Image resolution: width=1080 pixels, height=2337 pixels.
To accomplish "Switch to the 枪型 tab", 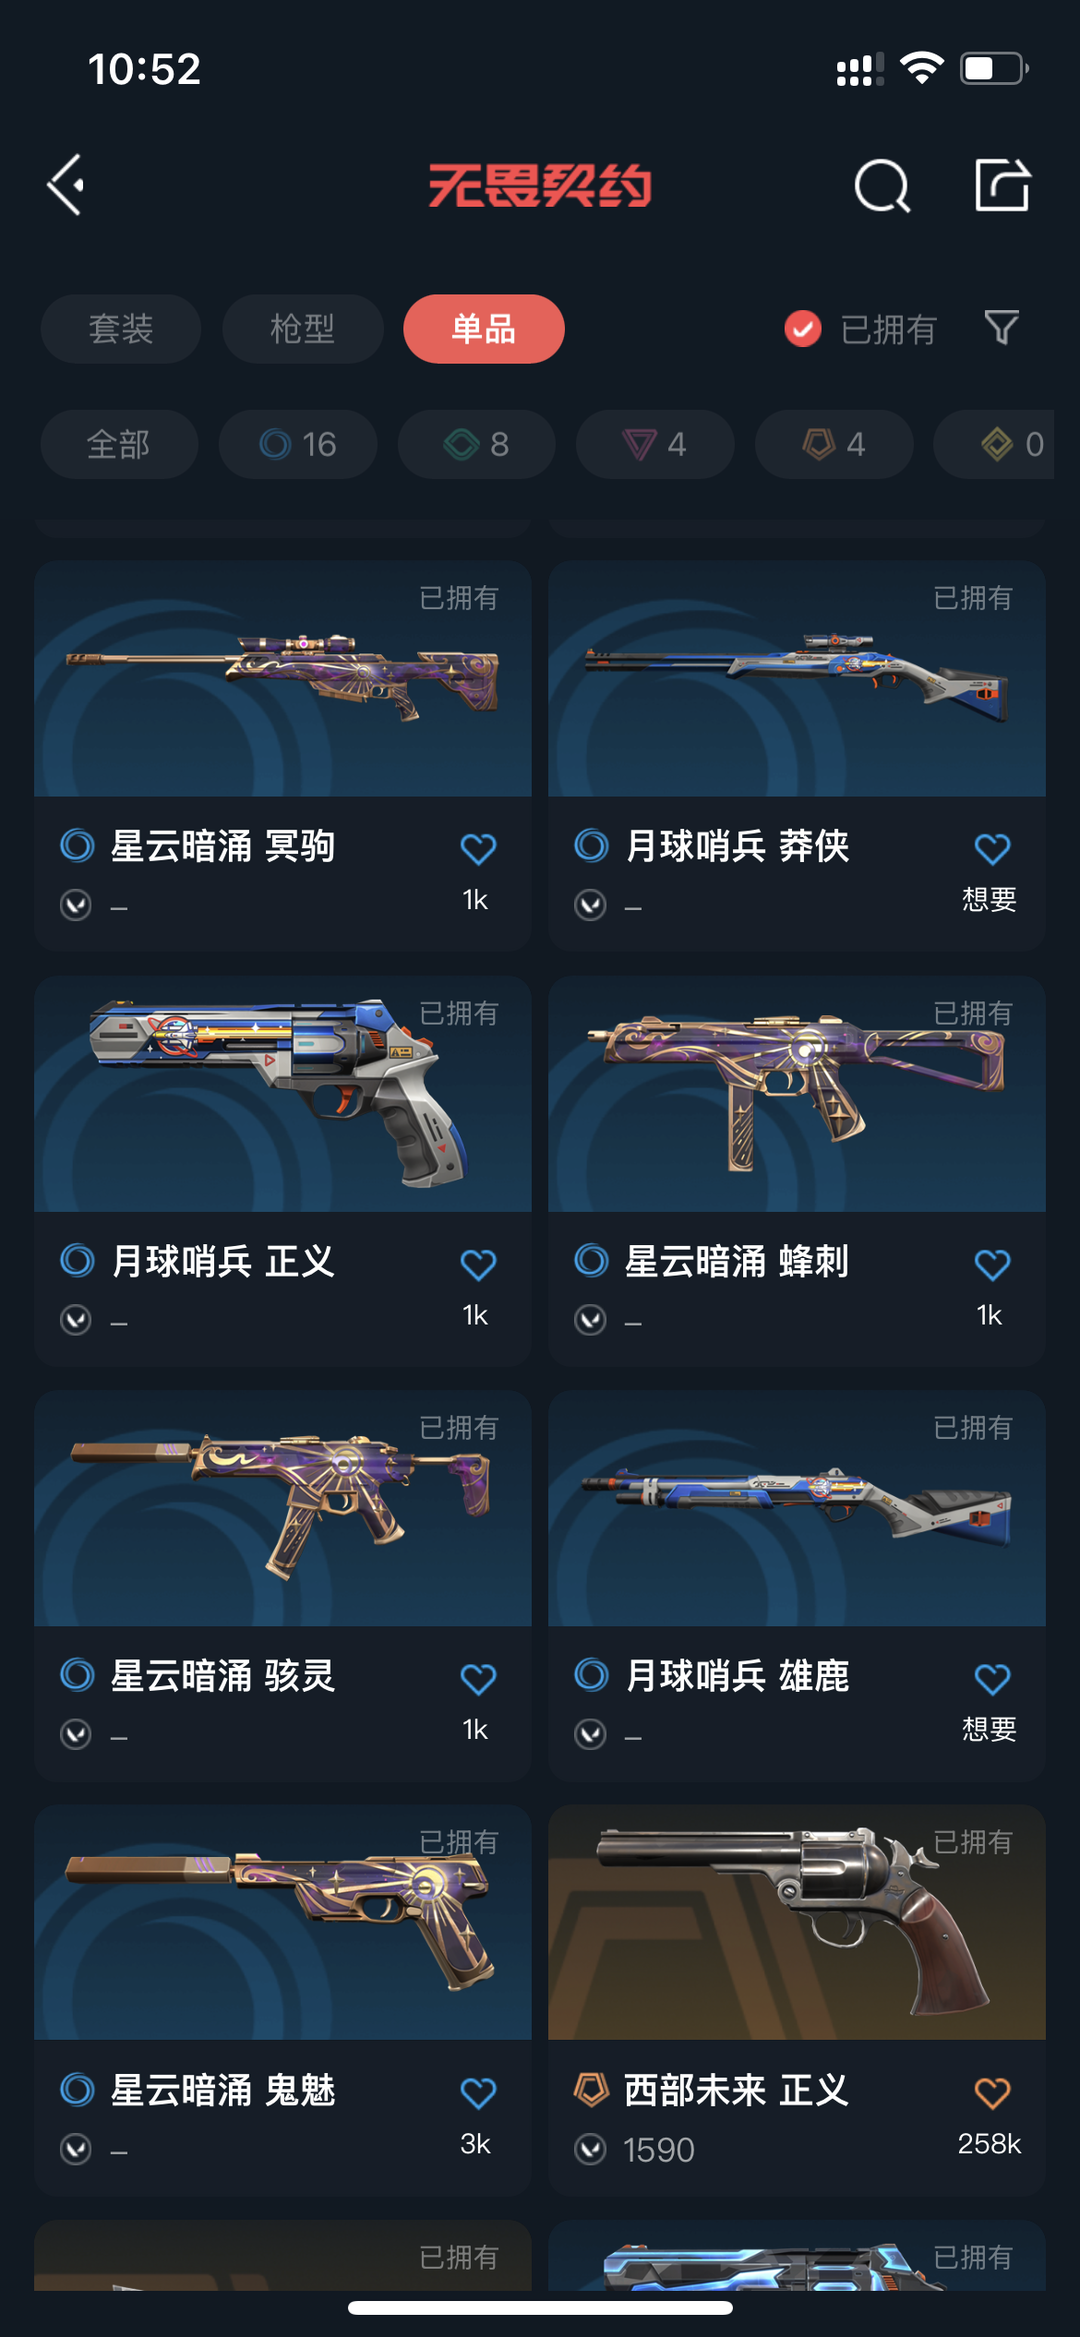I will tap(303, 329).
